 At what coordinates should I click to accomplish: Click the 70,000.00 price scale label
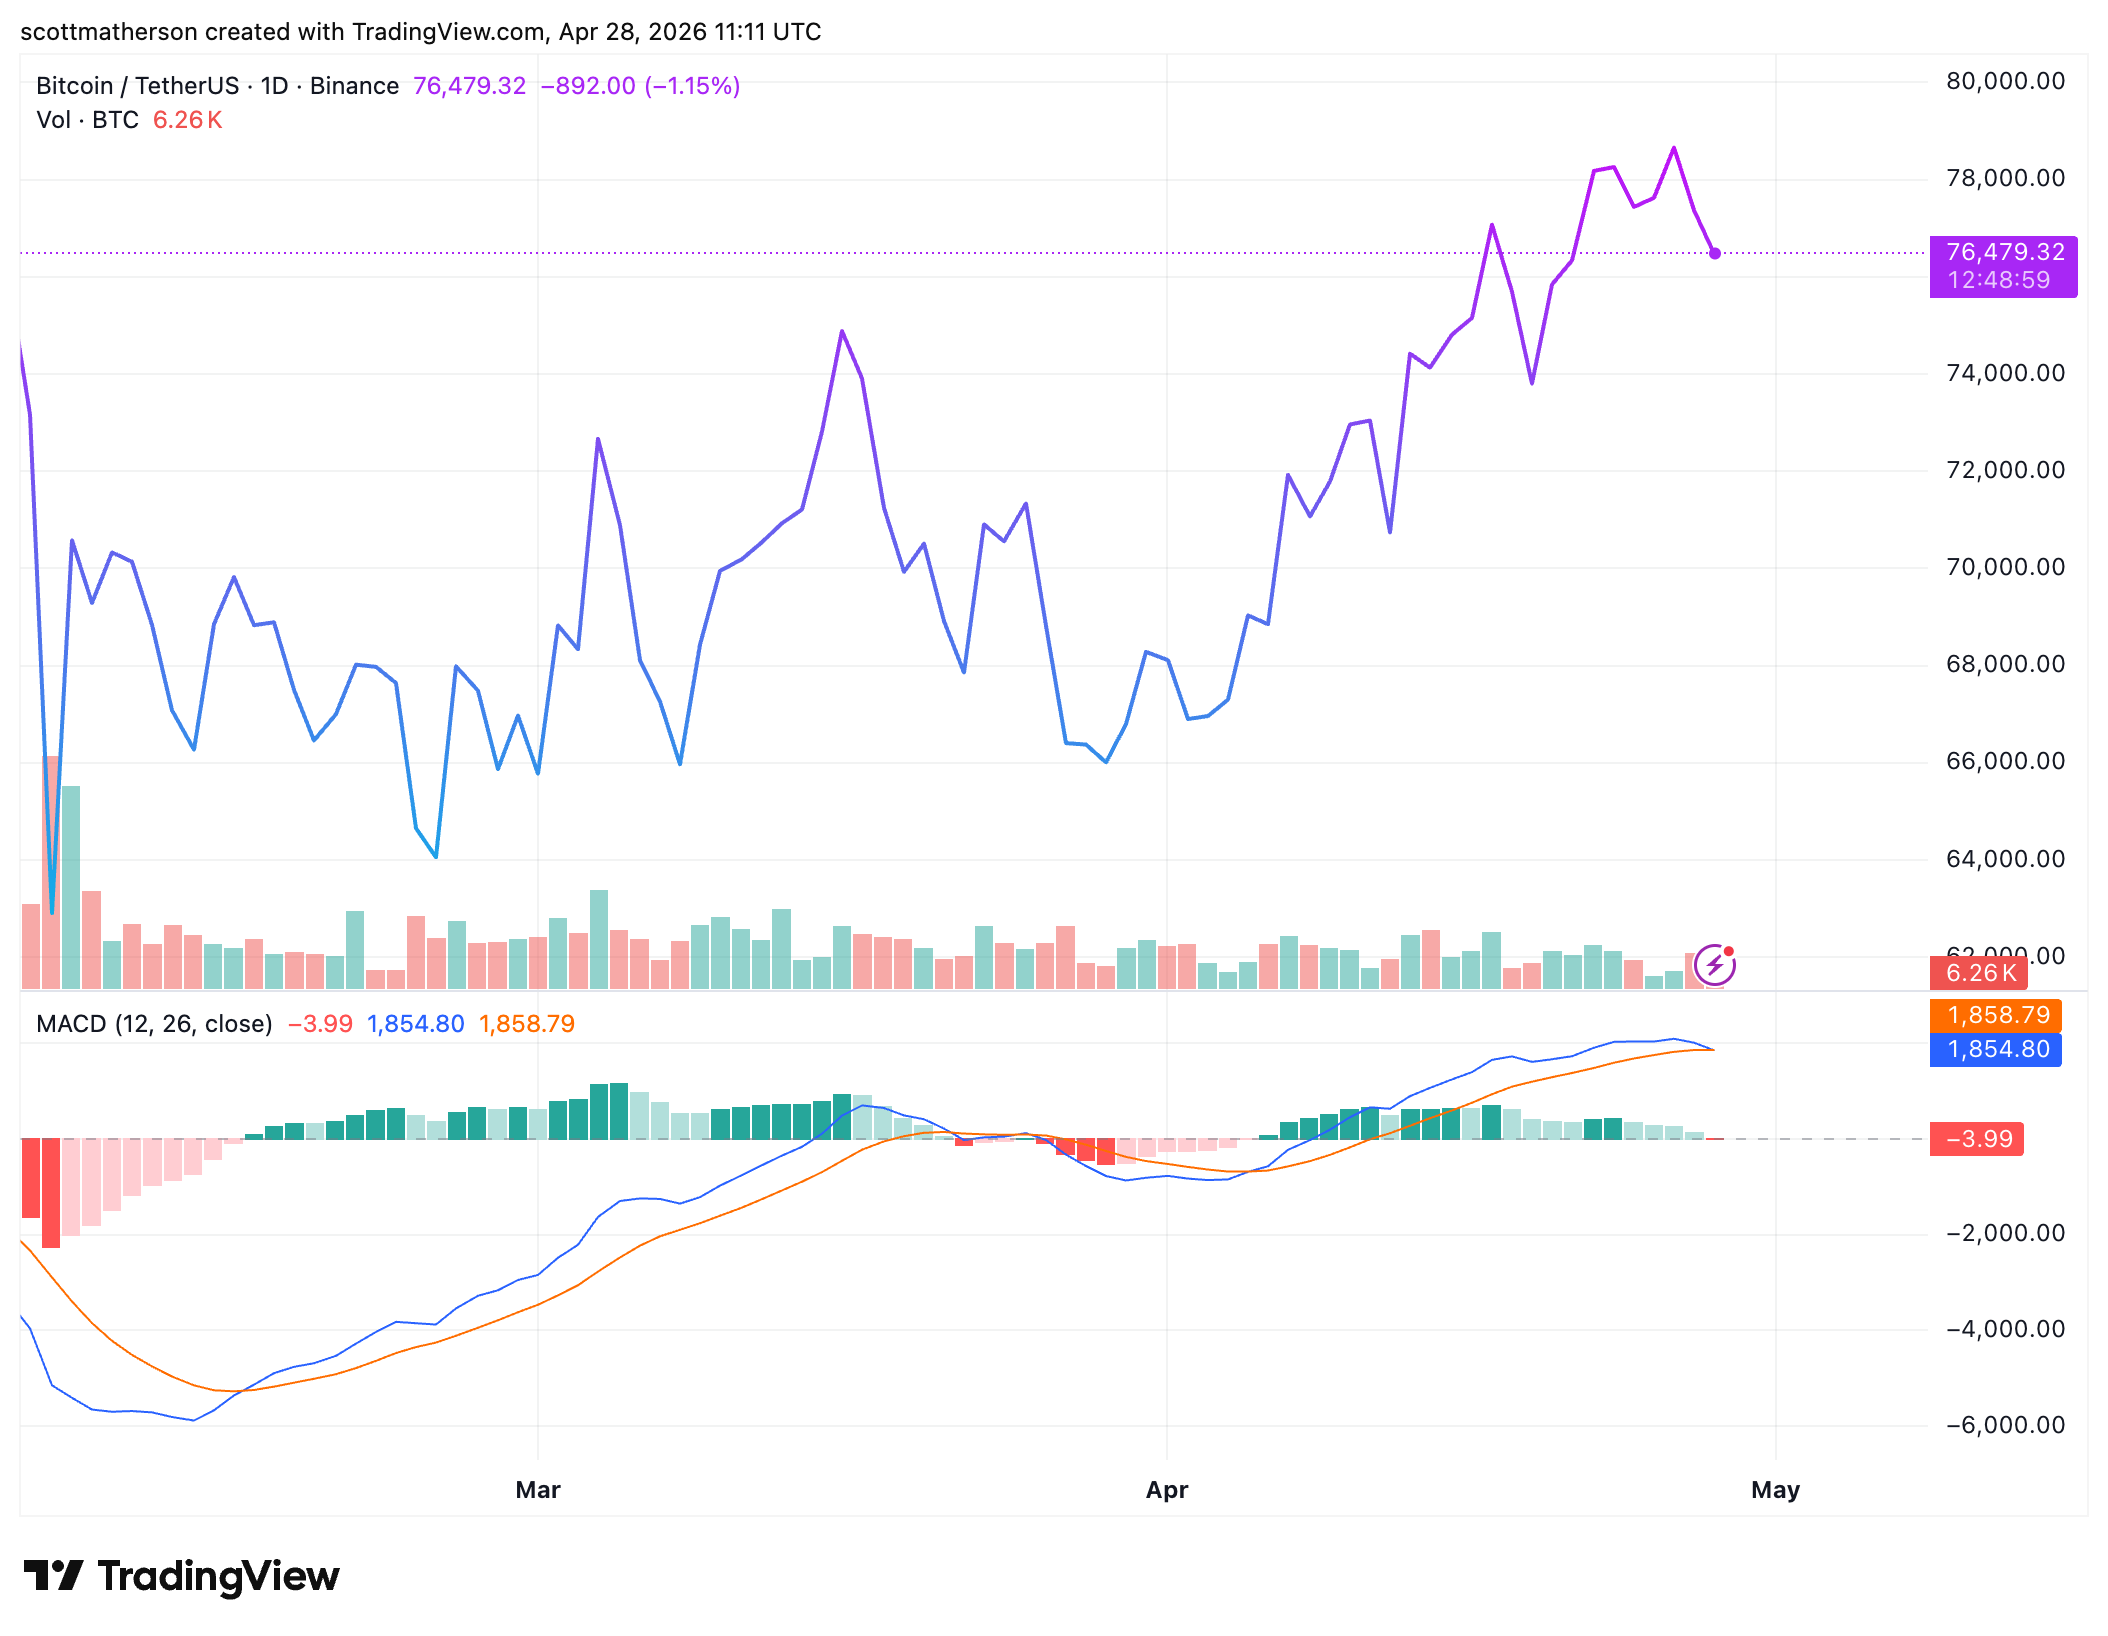pyautogui.click(x=2005, y=567)
